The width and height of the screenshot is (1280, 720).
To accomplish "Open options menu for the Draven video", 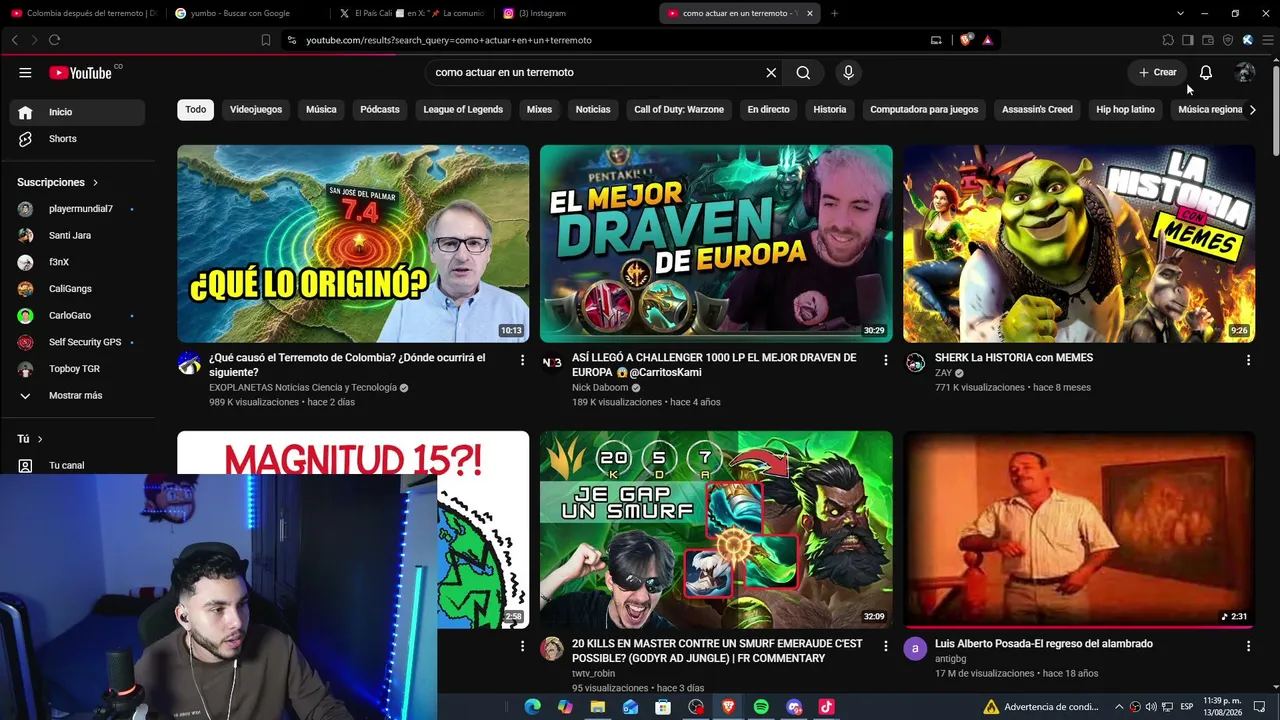I will (x=885, y=360).
